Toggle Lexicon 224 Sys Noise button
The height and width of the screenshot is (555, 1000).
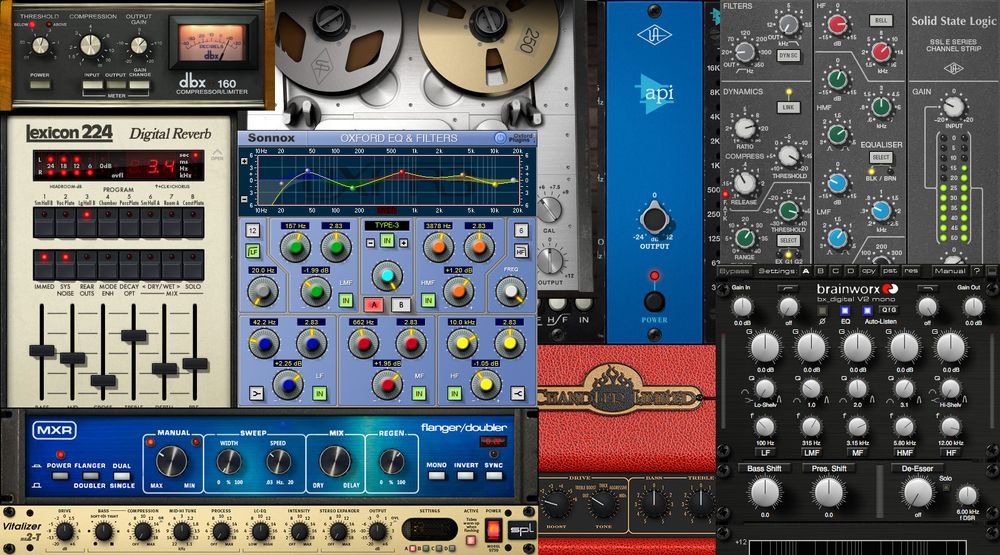[66, 265]
